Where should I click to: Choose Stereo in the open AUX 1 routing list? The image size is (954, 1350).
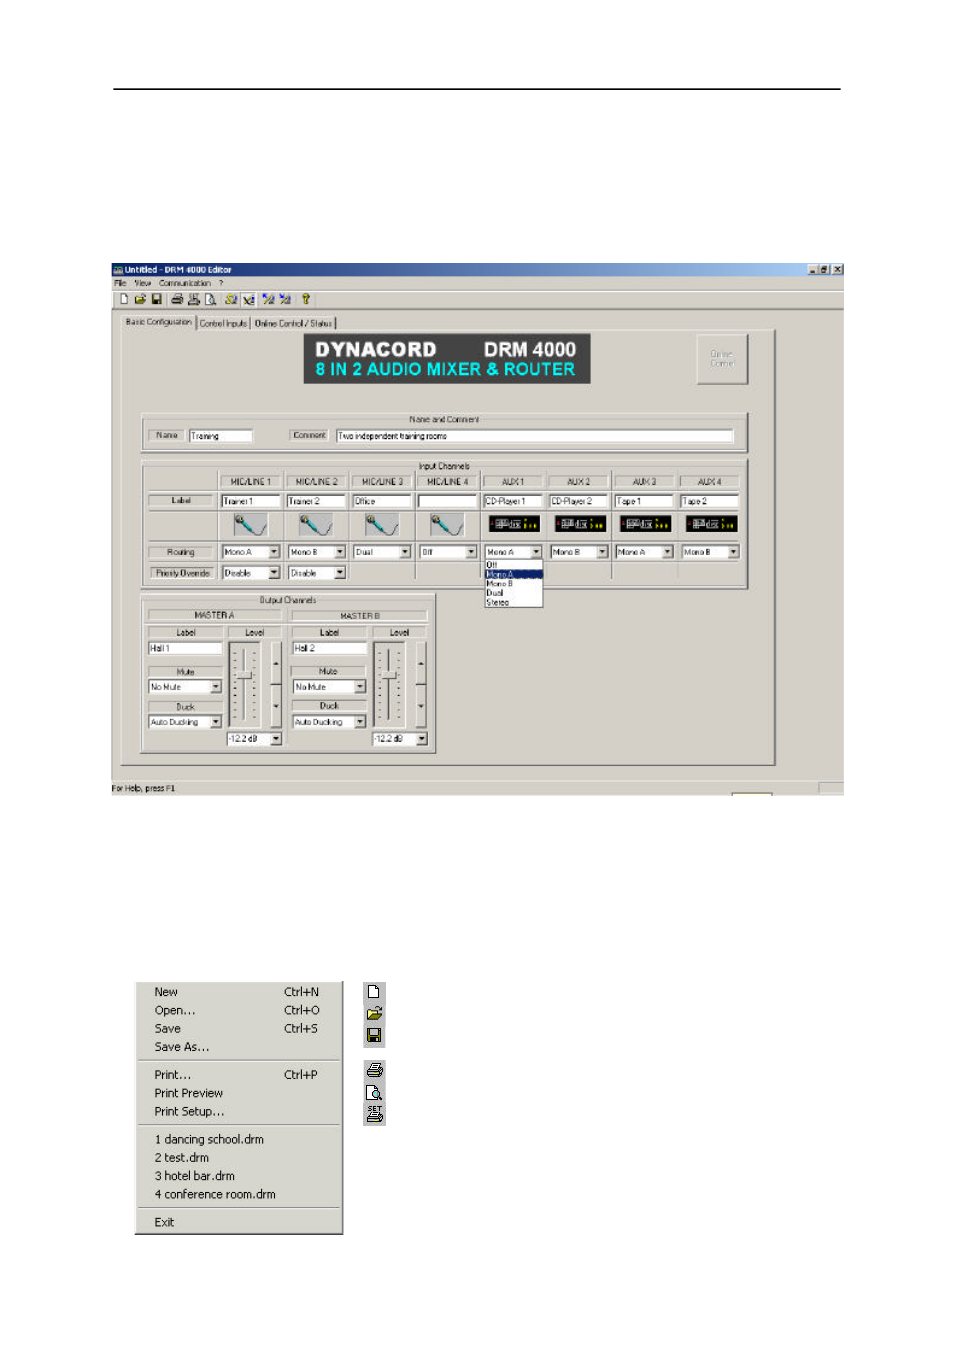coord(513,603)
